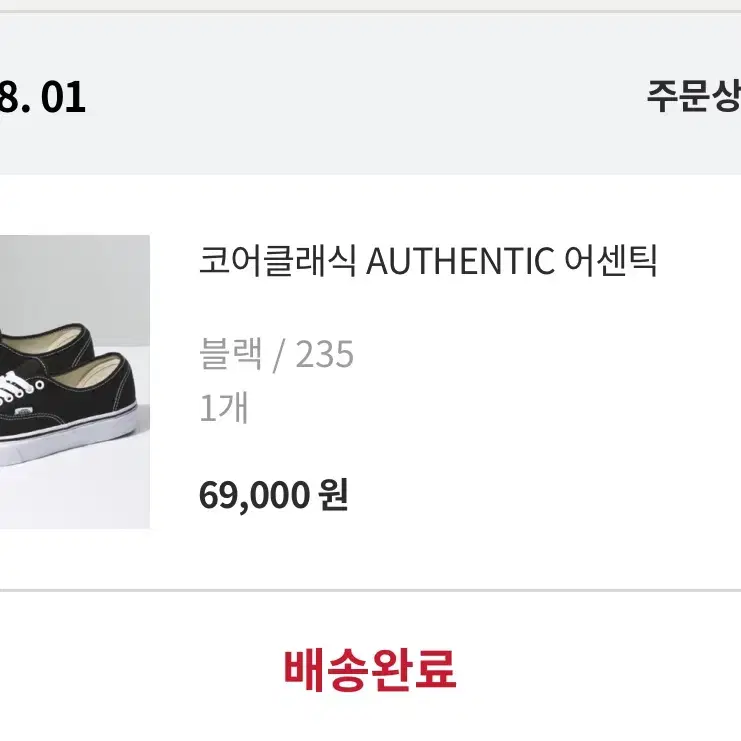The width and height of the screenshot is (741, 741).
Task: Click the price 69,000 원
Action: pyautogui.click(x=274, y=495)
